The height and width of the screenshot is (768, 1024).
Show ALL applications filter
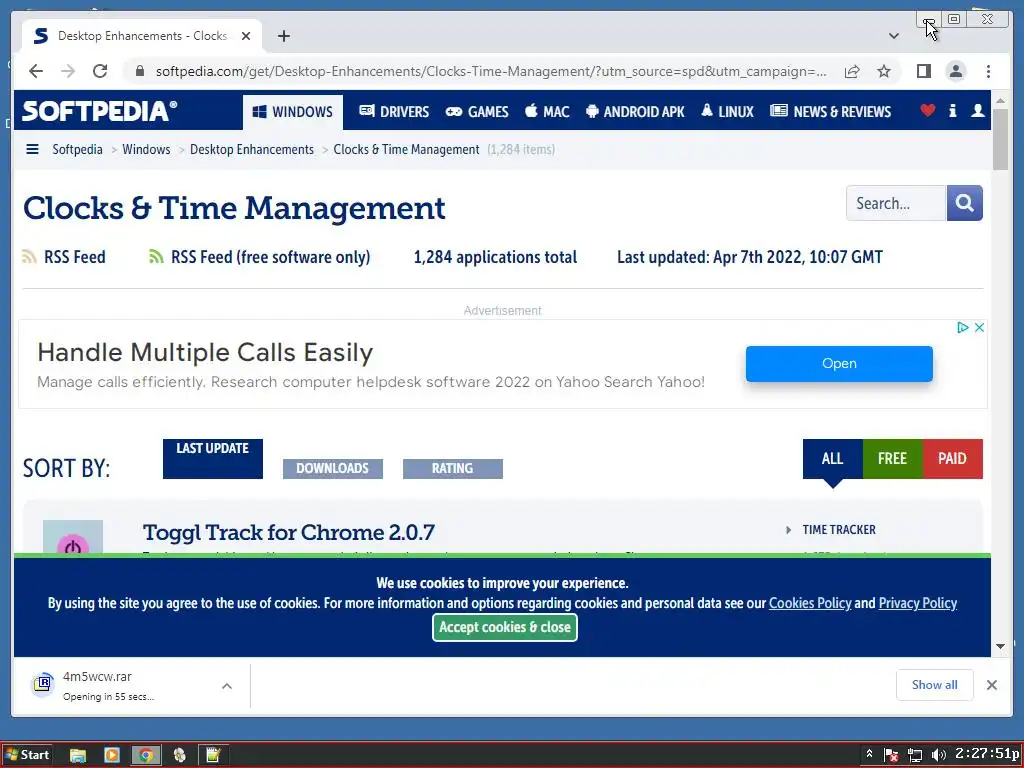pos(833,458)
